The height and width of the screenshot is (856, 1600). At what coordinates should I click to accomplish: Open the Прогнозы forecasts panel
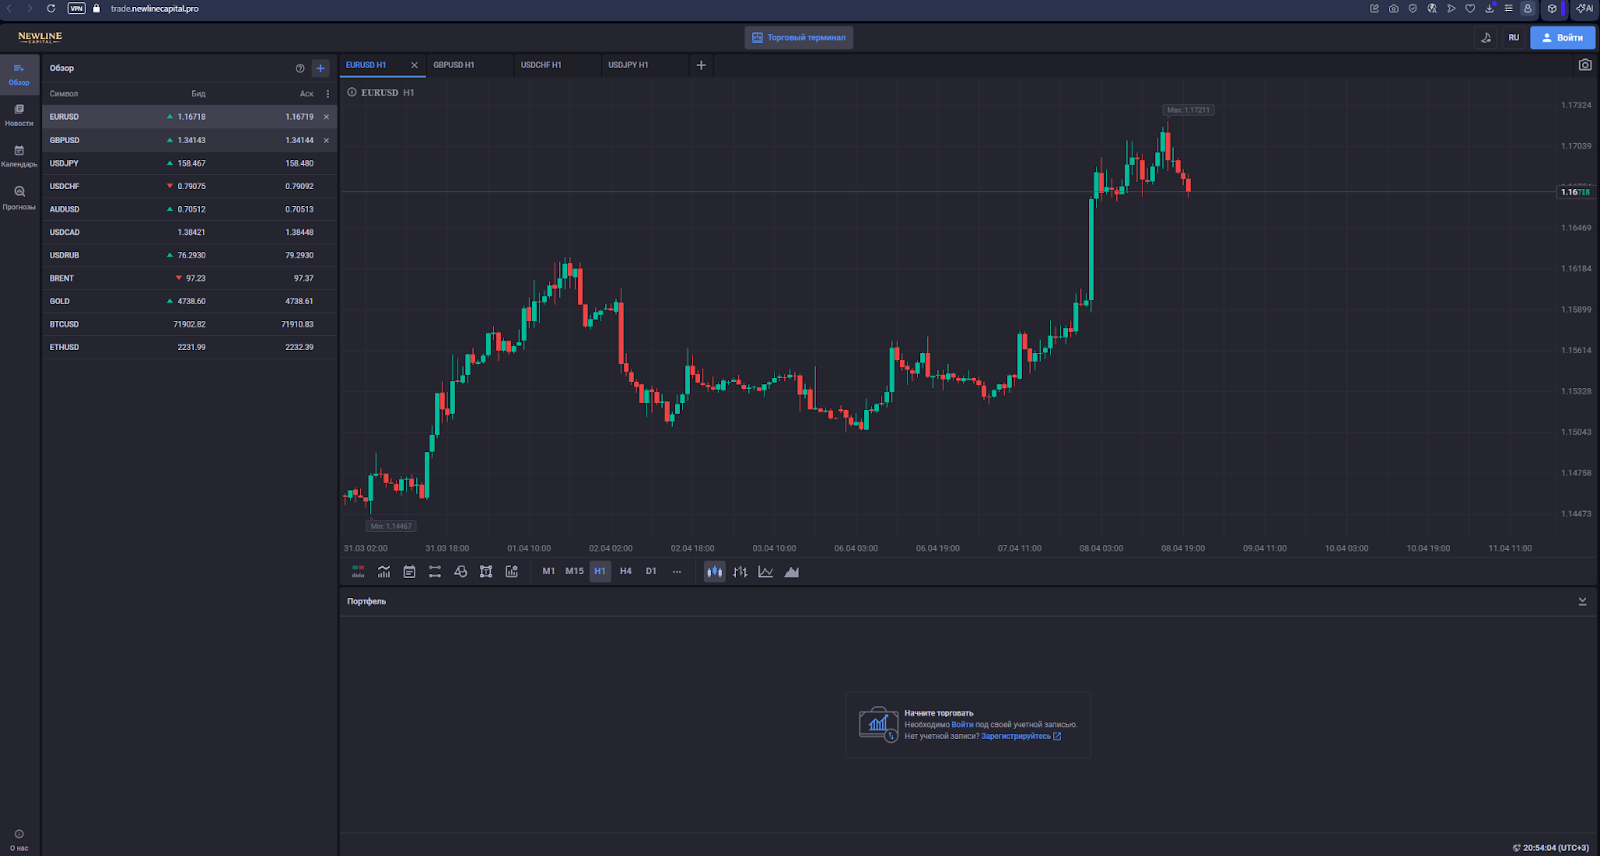(19, 196)
